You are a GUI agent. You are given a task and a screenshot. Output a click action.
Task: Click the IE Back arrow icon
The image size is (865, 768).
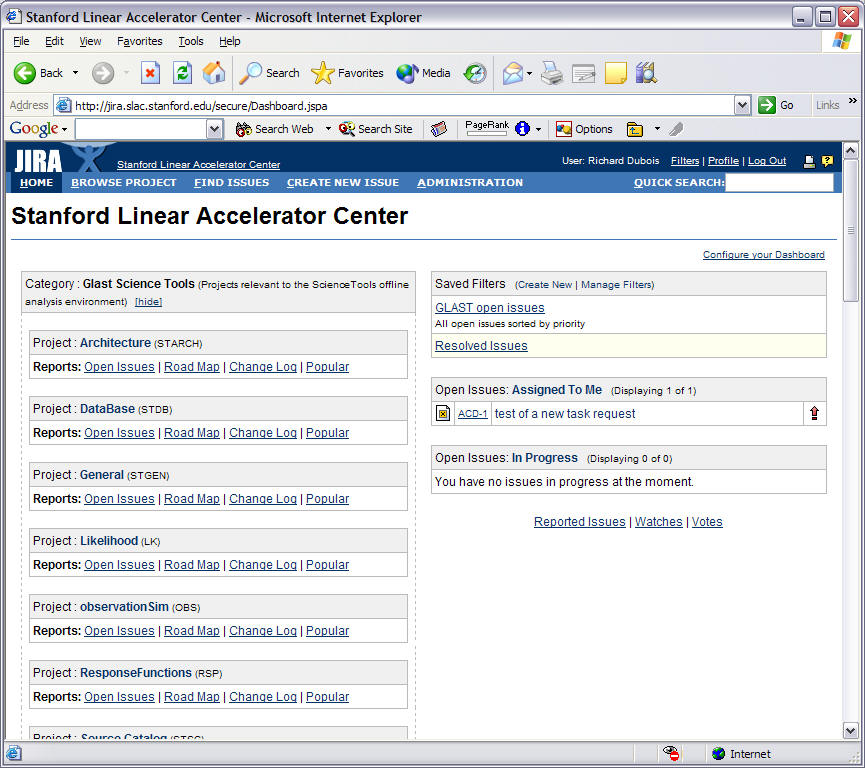pyautogui.click(x=25, y=73)
